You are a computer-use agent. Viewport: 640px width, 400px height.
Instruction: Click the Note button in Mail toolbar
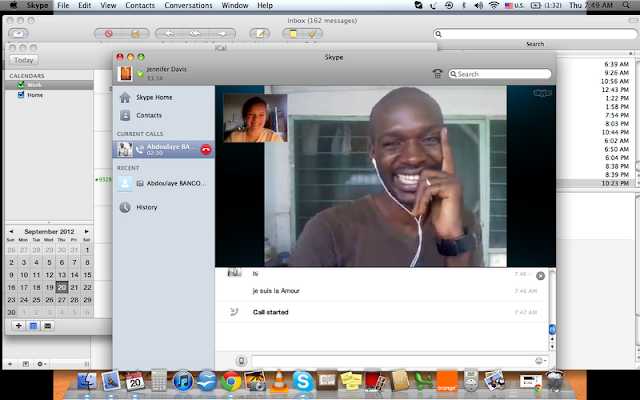click(x=293, y=33)
